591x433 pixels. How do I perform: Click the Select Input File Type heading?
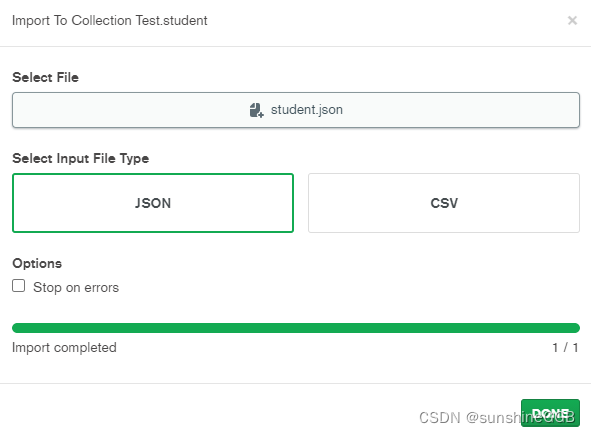(x=81, y=159)
